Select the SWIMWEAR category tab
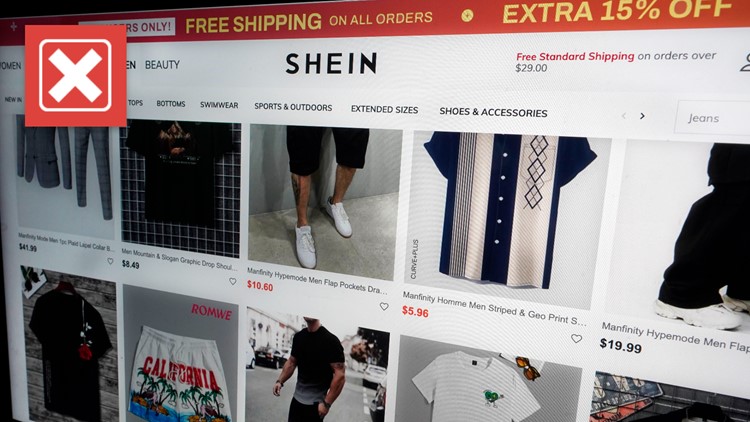The image size is (750, 422). click(219, 105)
